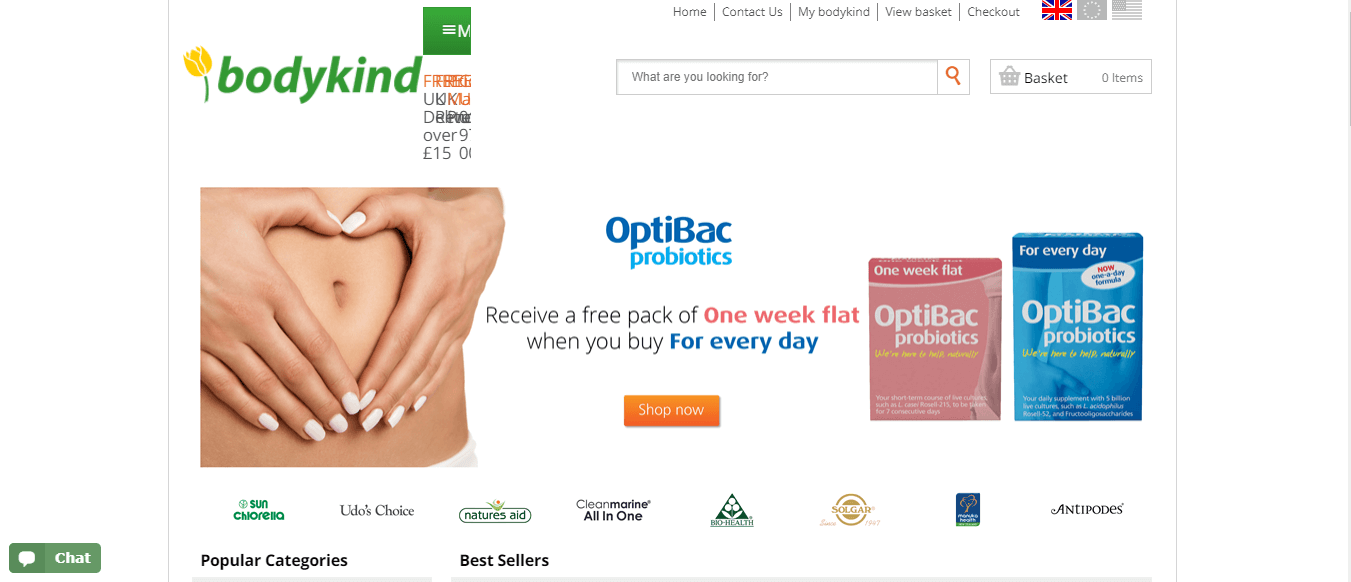Viewport: 1351px width, 582px height.
Task: Open My bodykind account link
Action: click(834, 12)
